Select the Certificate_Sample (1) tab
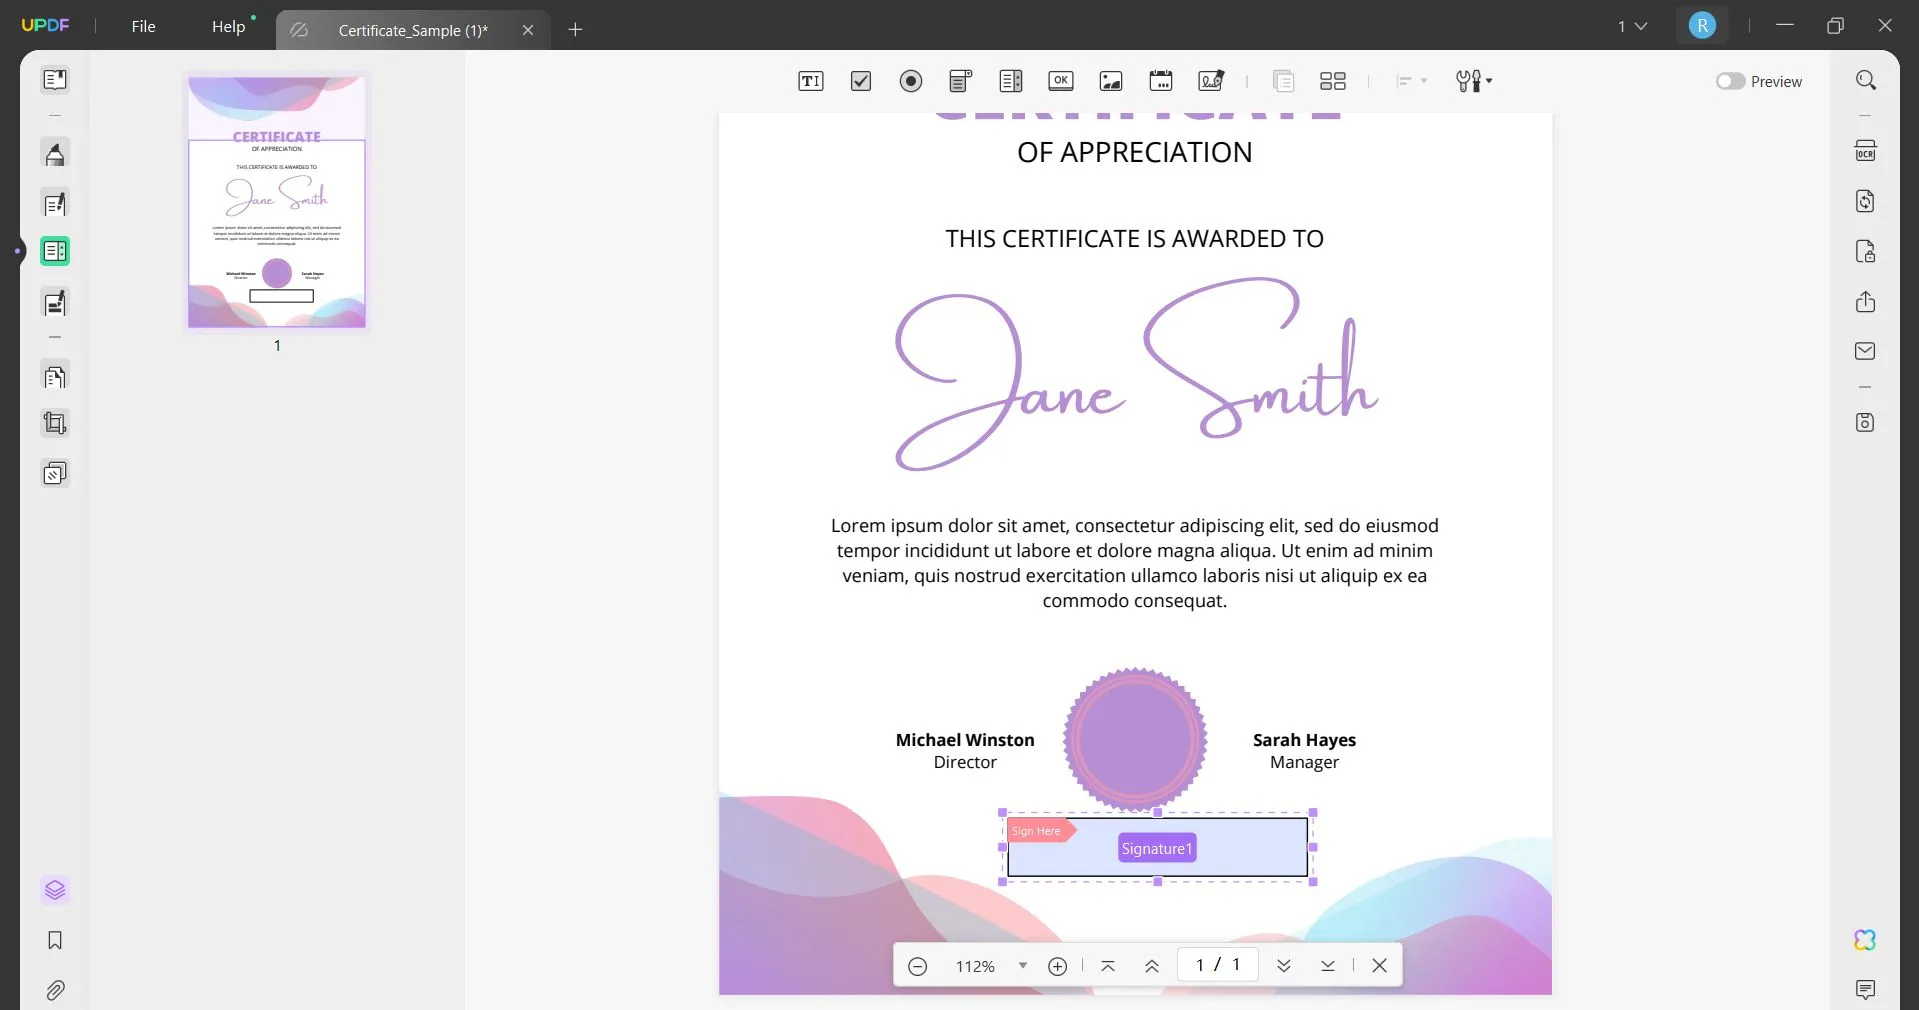The height and width of the screenshot is (1010, 1919). point(412,30)
